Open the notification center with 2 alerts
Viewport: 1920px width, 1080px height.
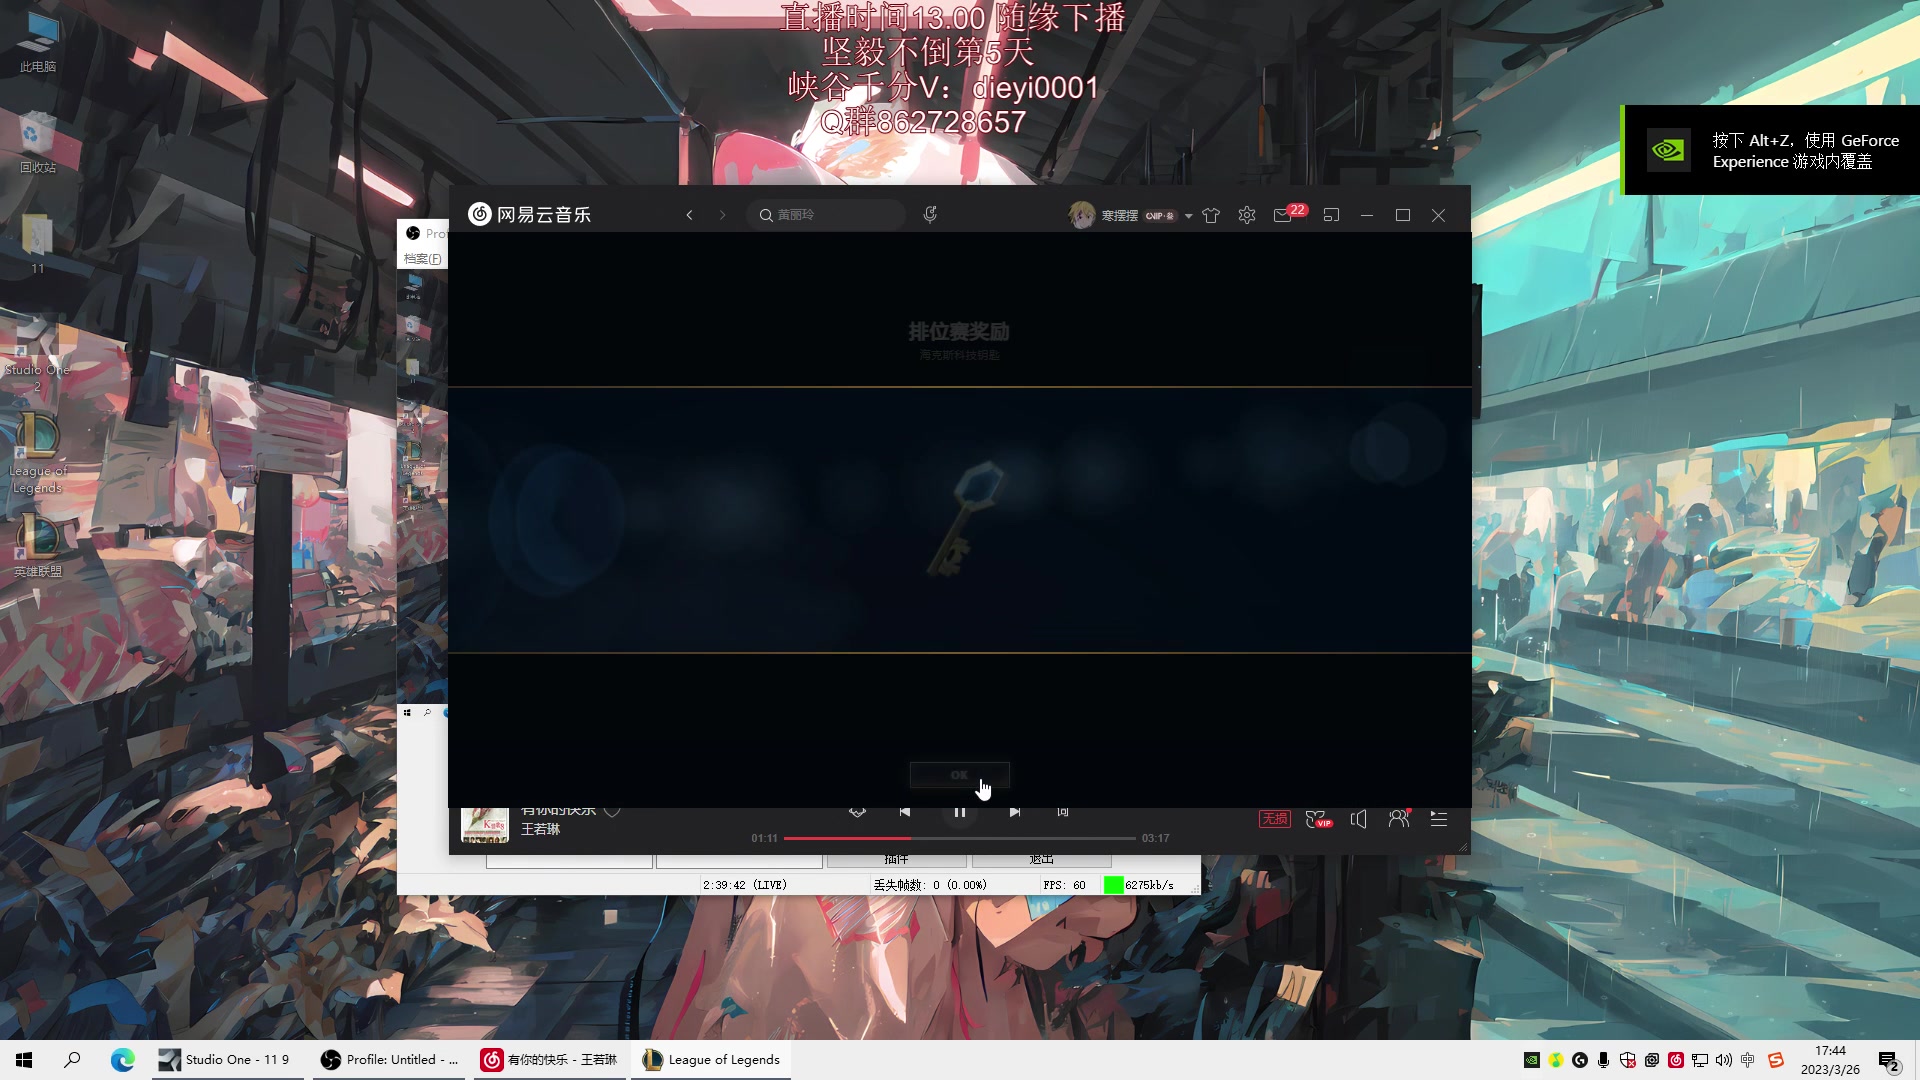[x=1889, y=1061]
